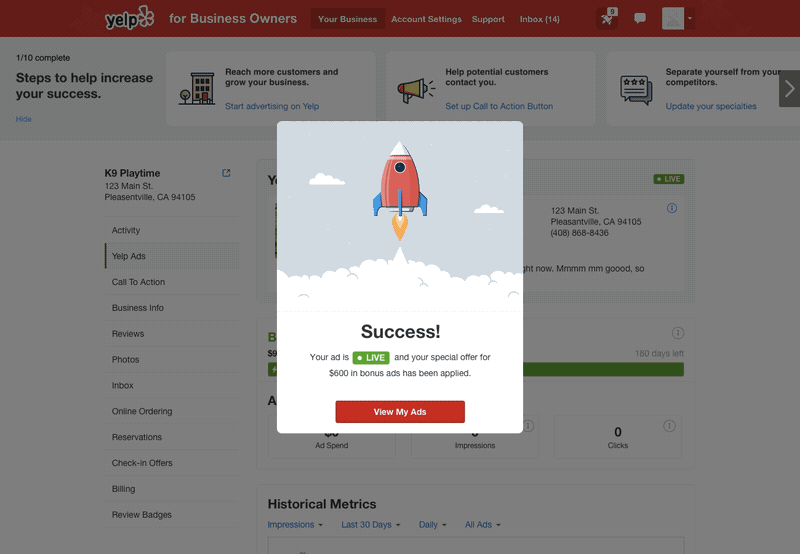This screenshot has height=554, width=800.
Task: Select Review Badges in the sidebar
Action: (172, 515)
